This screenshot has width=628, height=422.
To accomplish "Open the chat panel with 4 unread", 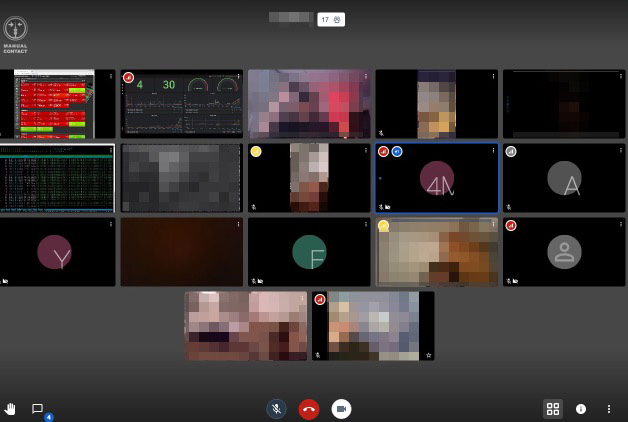I will (38, 409).
